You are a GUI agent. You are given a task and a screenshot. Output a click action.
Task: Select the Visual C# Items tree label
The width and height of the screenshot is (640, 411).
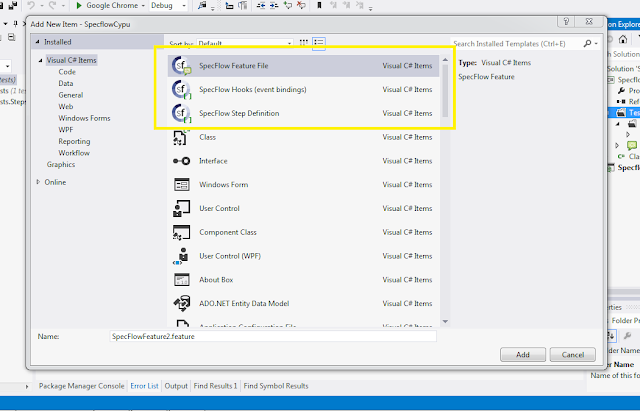(71, 60)
